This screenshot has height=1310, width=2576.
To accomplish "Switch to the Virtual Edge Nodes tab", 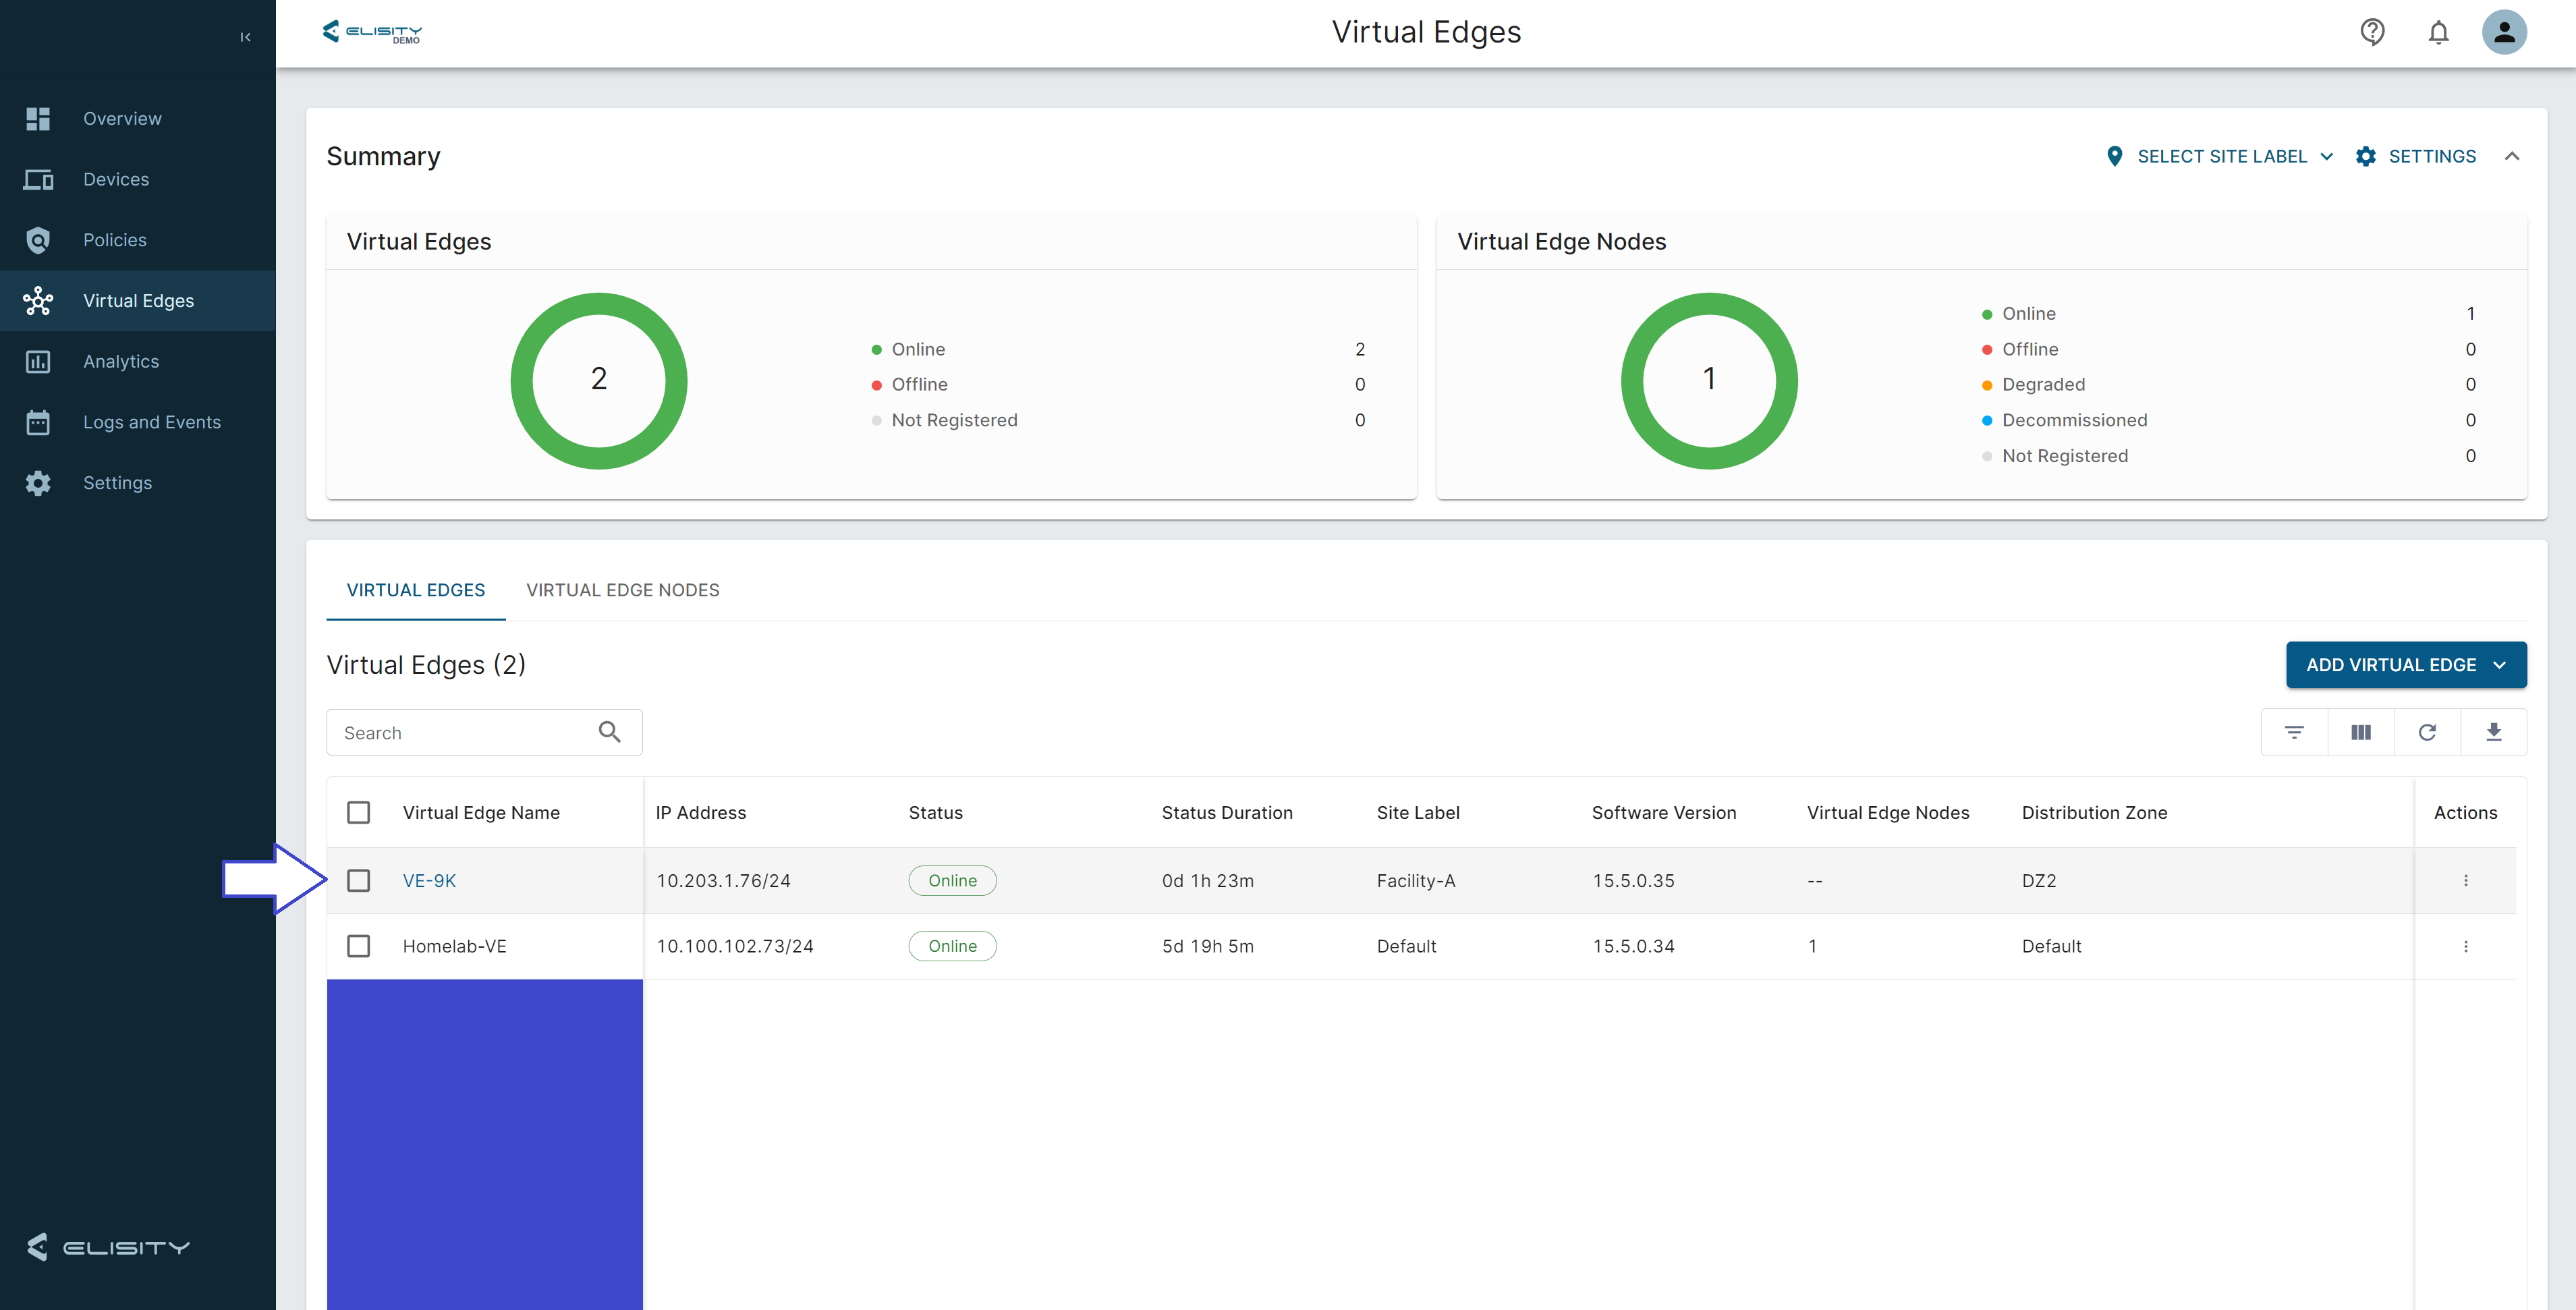I will 622,590.
